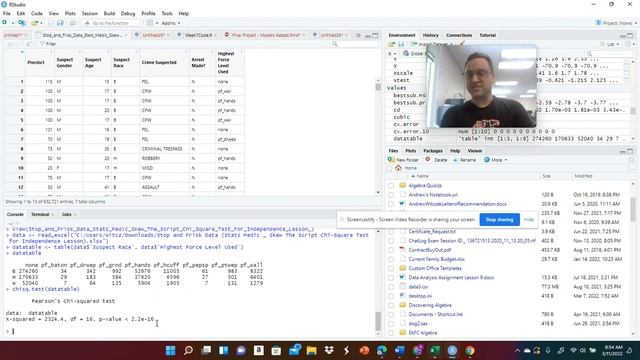Click the Open File folder icon in toolbar
The height and width of the screenshot is (360, 640).
[x=34, y=23]
